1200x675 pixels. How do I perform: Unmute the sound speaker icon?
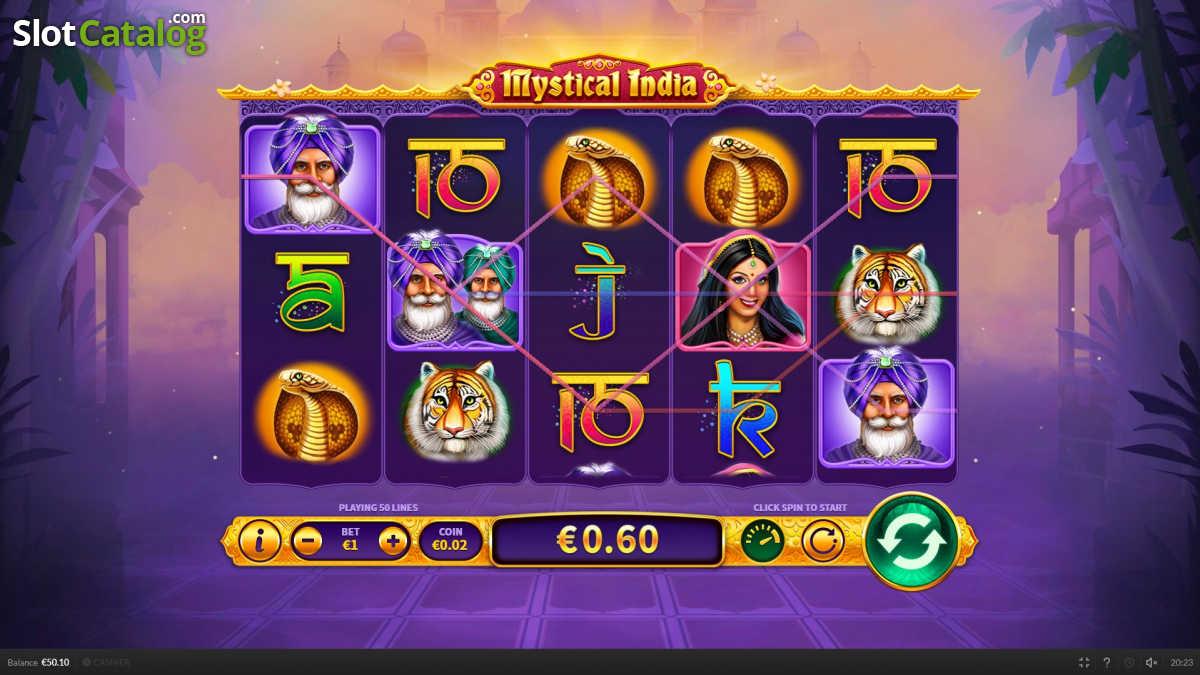pyautogui.click(x=1151, y=662)
